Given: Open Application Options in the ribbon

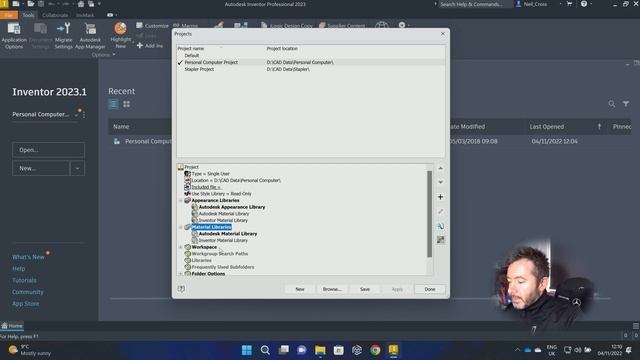Looking at the screenshot, I should 14,36.
